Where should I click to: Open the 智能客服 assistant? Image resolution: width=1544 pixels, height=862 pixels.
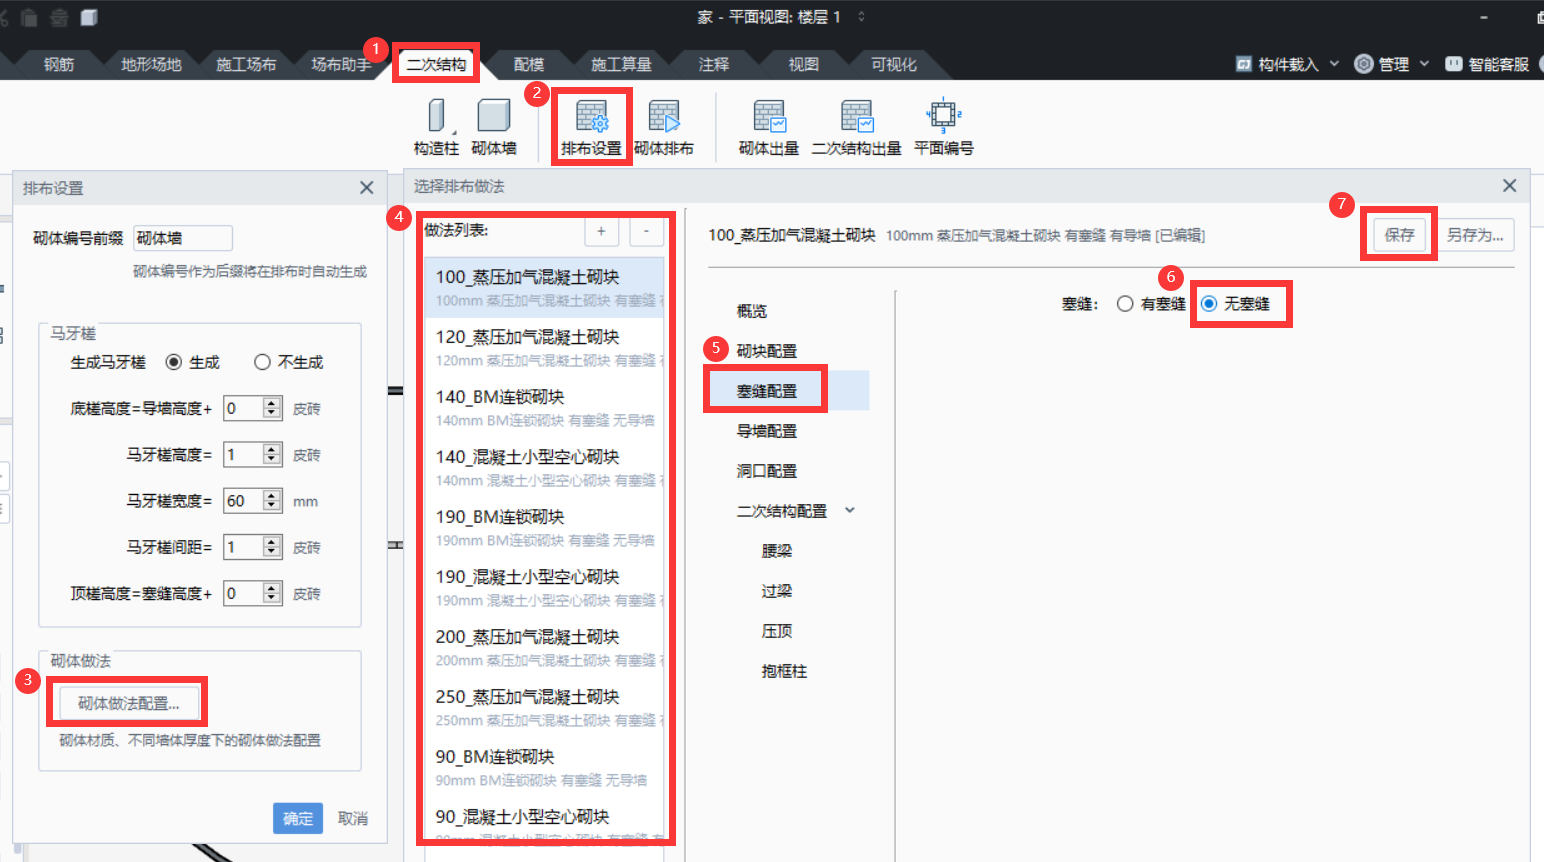(x=1488, y=64)
